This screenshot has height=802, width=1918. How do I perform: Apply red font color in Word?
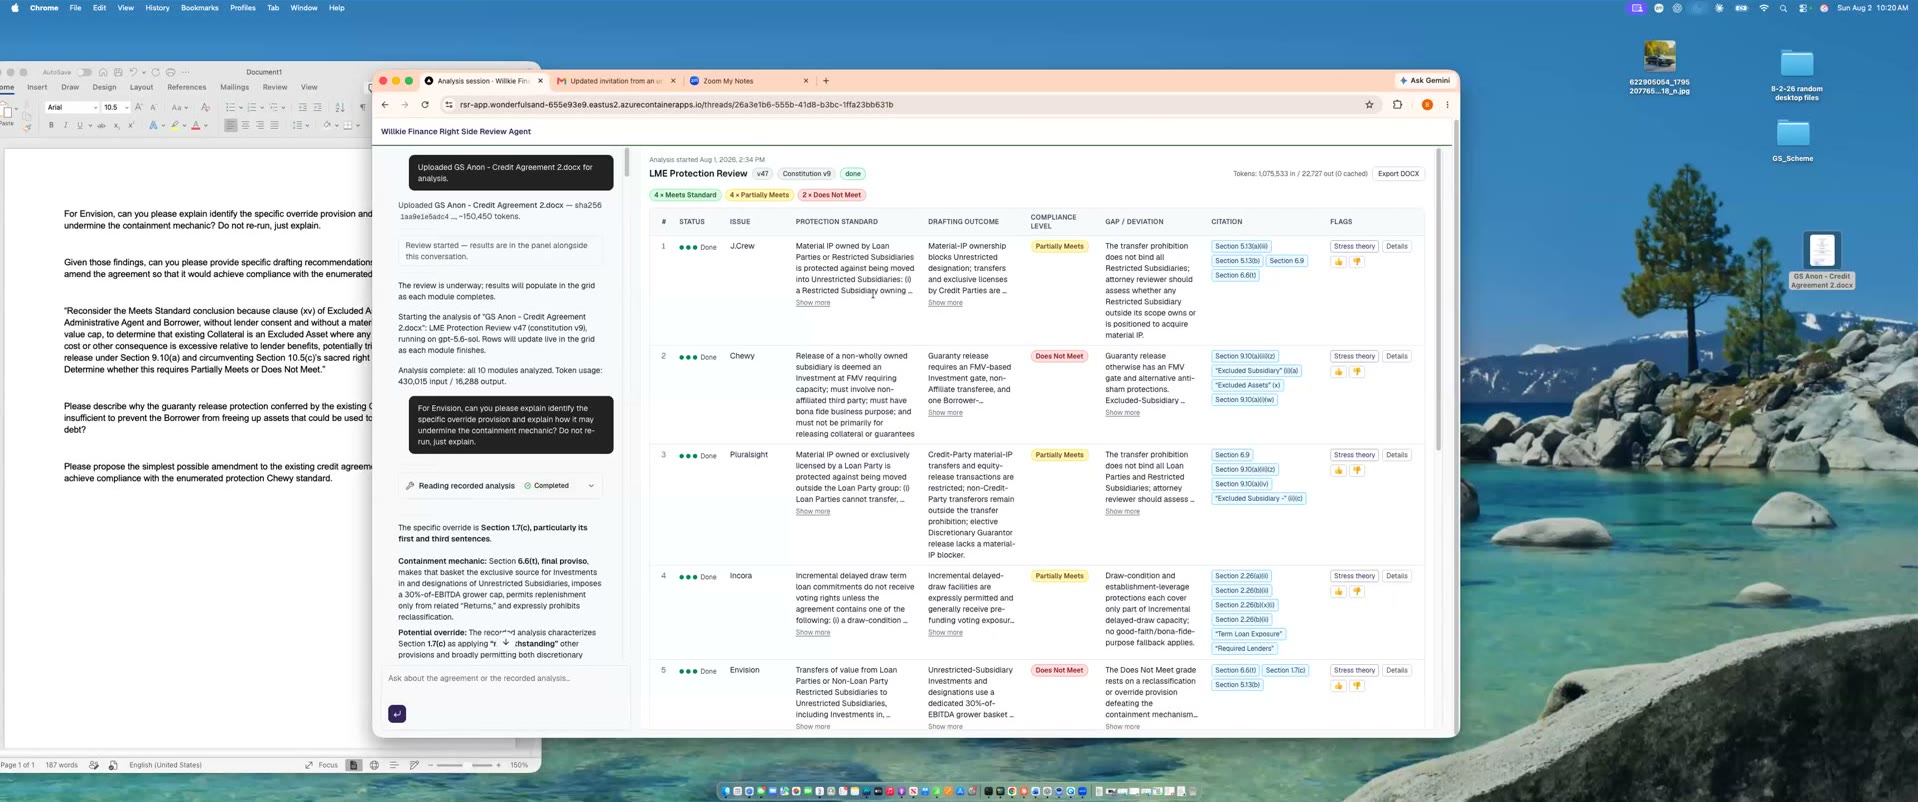tap(195, 125)
